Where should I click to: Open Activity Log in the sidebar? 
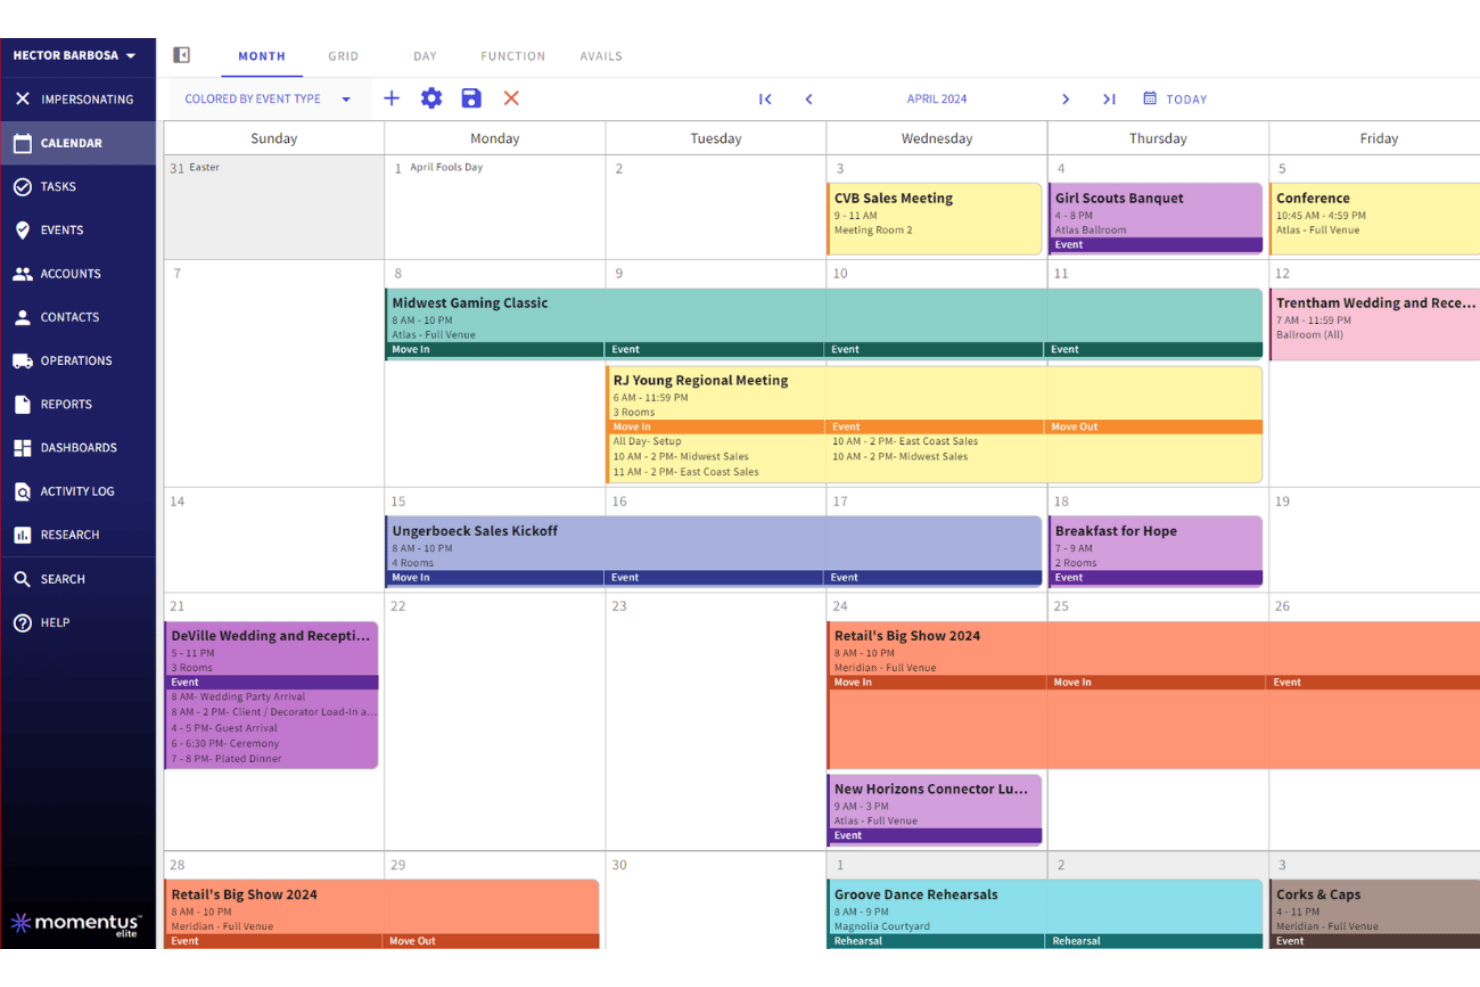(x=78, y=491)
